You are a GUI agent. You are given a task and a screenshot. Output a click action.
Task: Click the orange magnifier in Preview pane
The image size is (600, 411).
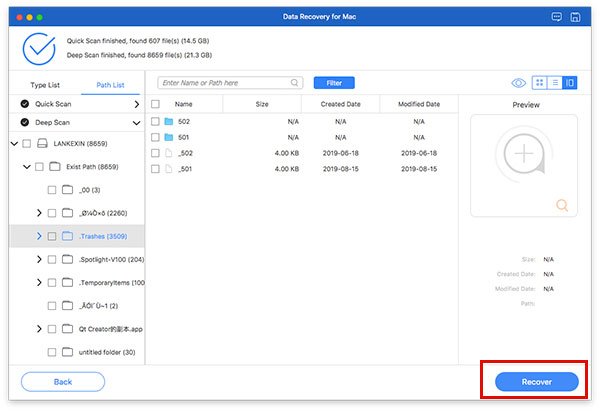[562, 205]
